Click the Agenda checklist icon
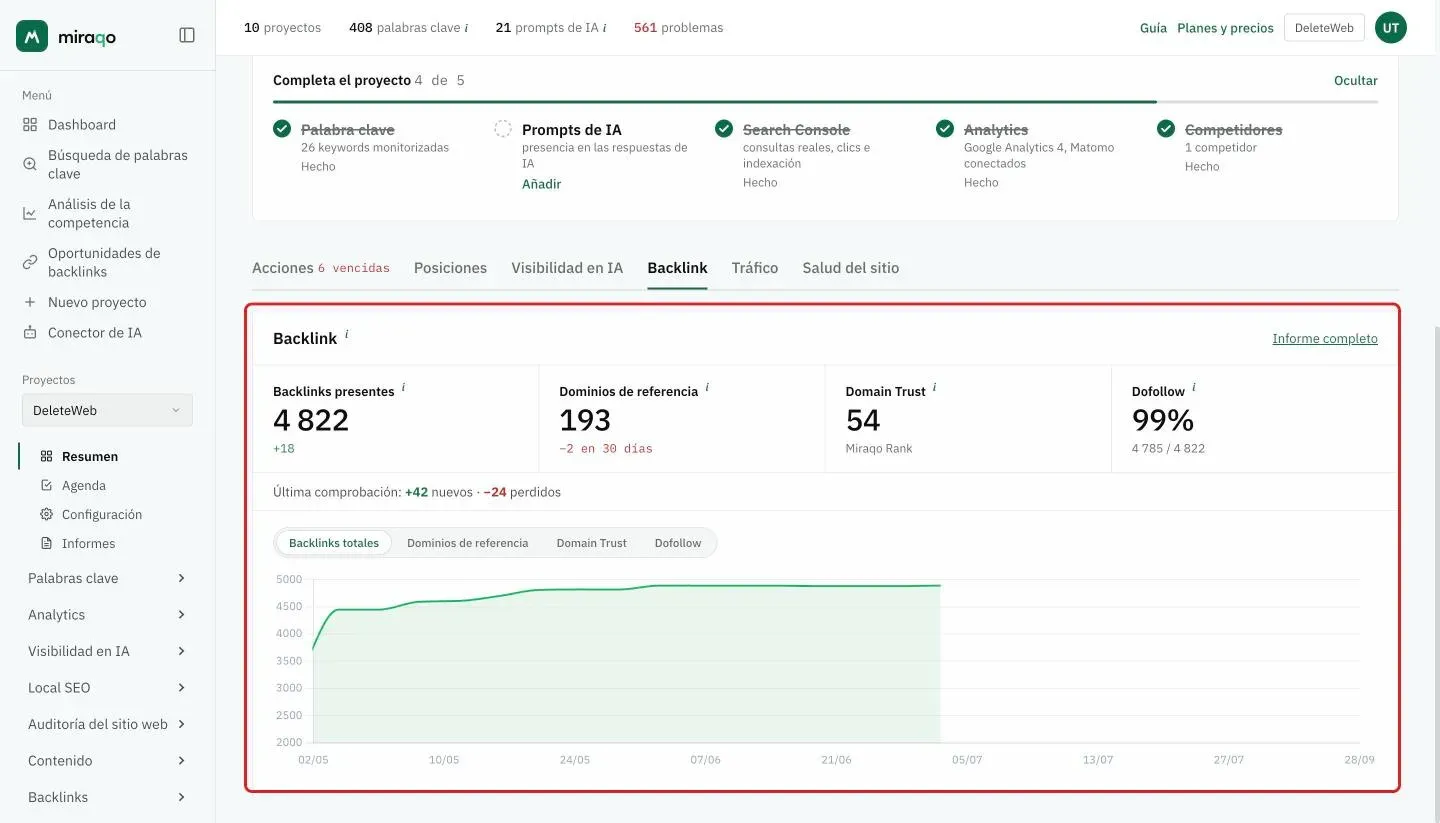1440x823 pixels. click(46, 485)
